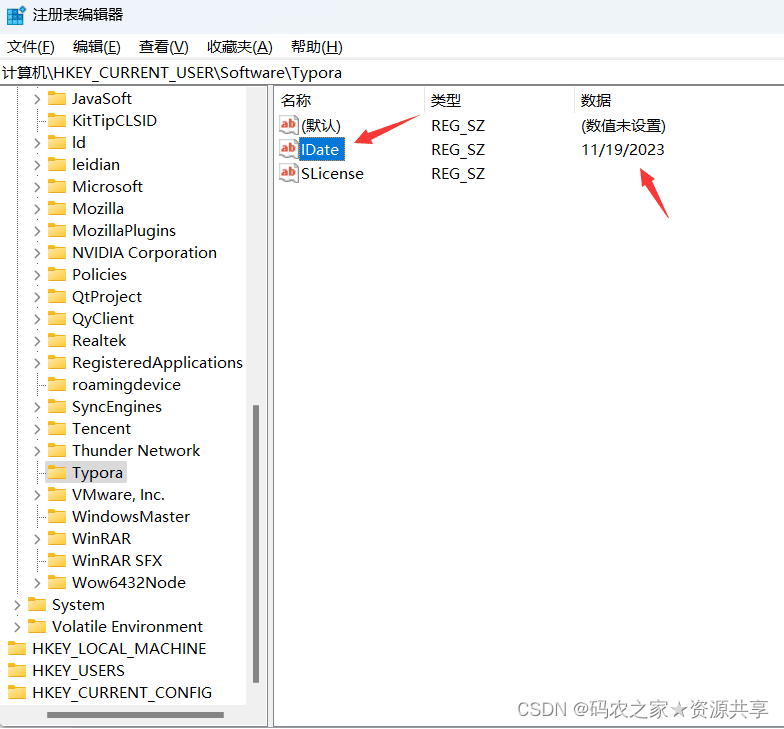Screen dimensions: 784x729
Task: Select the Typora folder icon
Action: click(x=57, y=472)
